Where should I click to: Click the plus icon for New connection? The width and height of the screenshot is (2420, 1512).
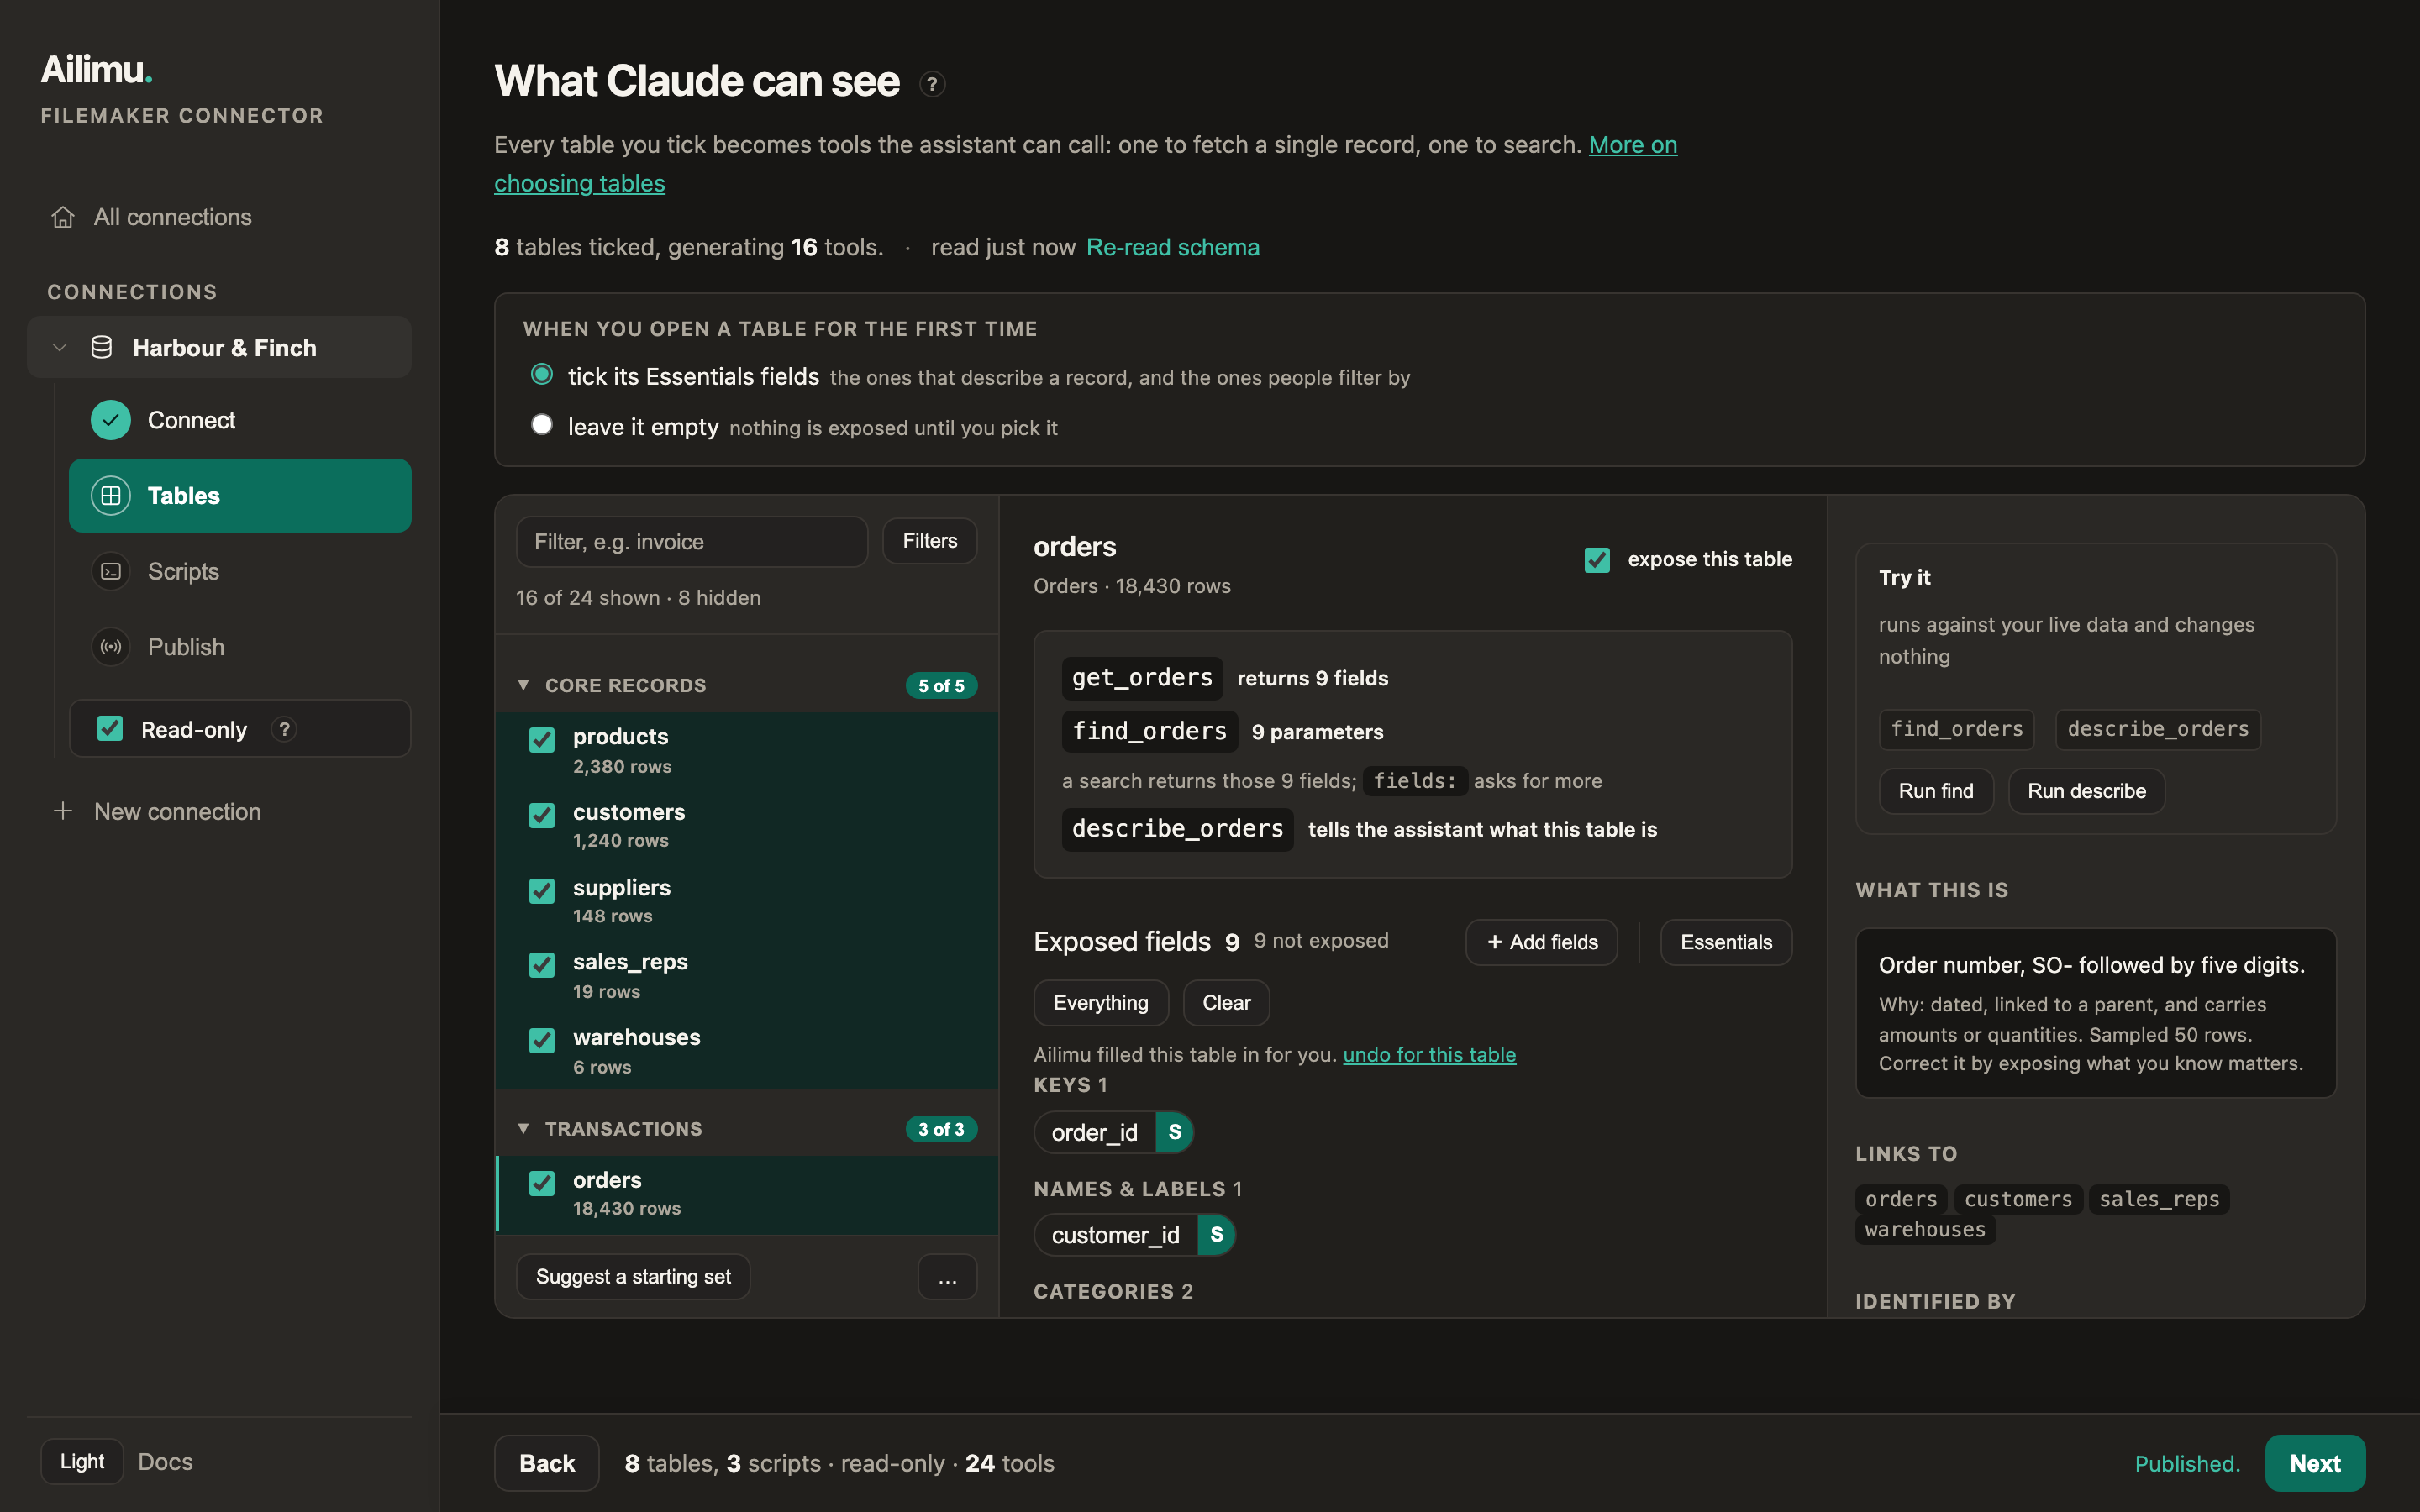click(63, 811)
